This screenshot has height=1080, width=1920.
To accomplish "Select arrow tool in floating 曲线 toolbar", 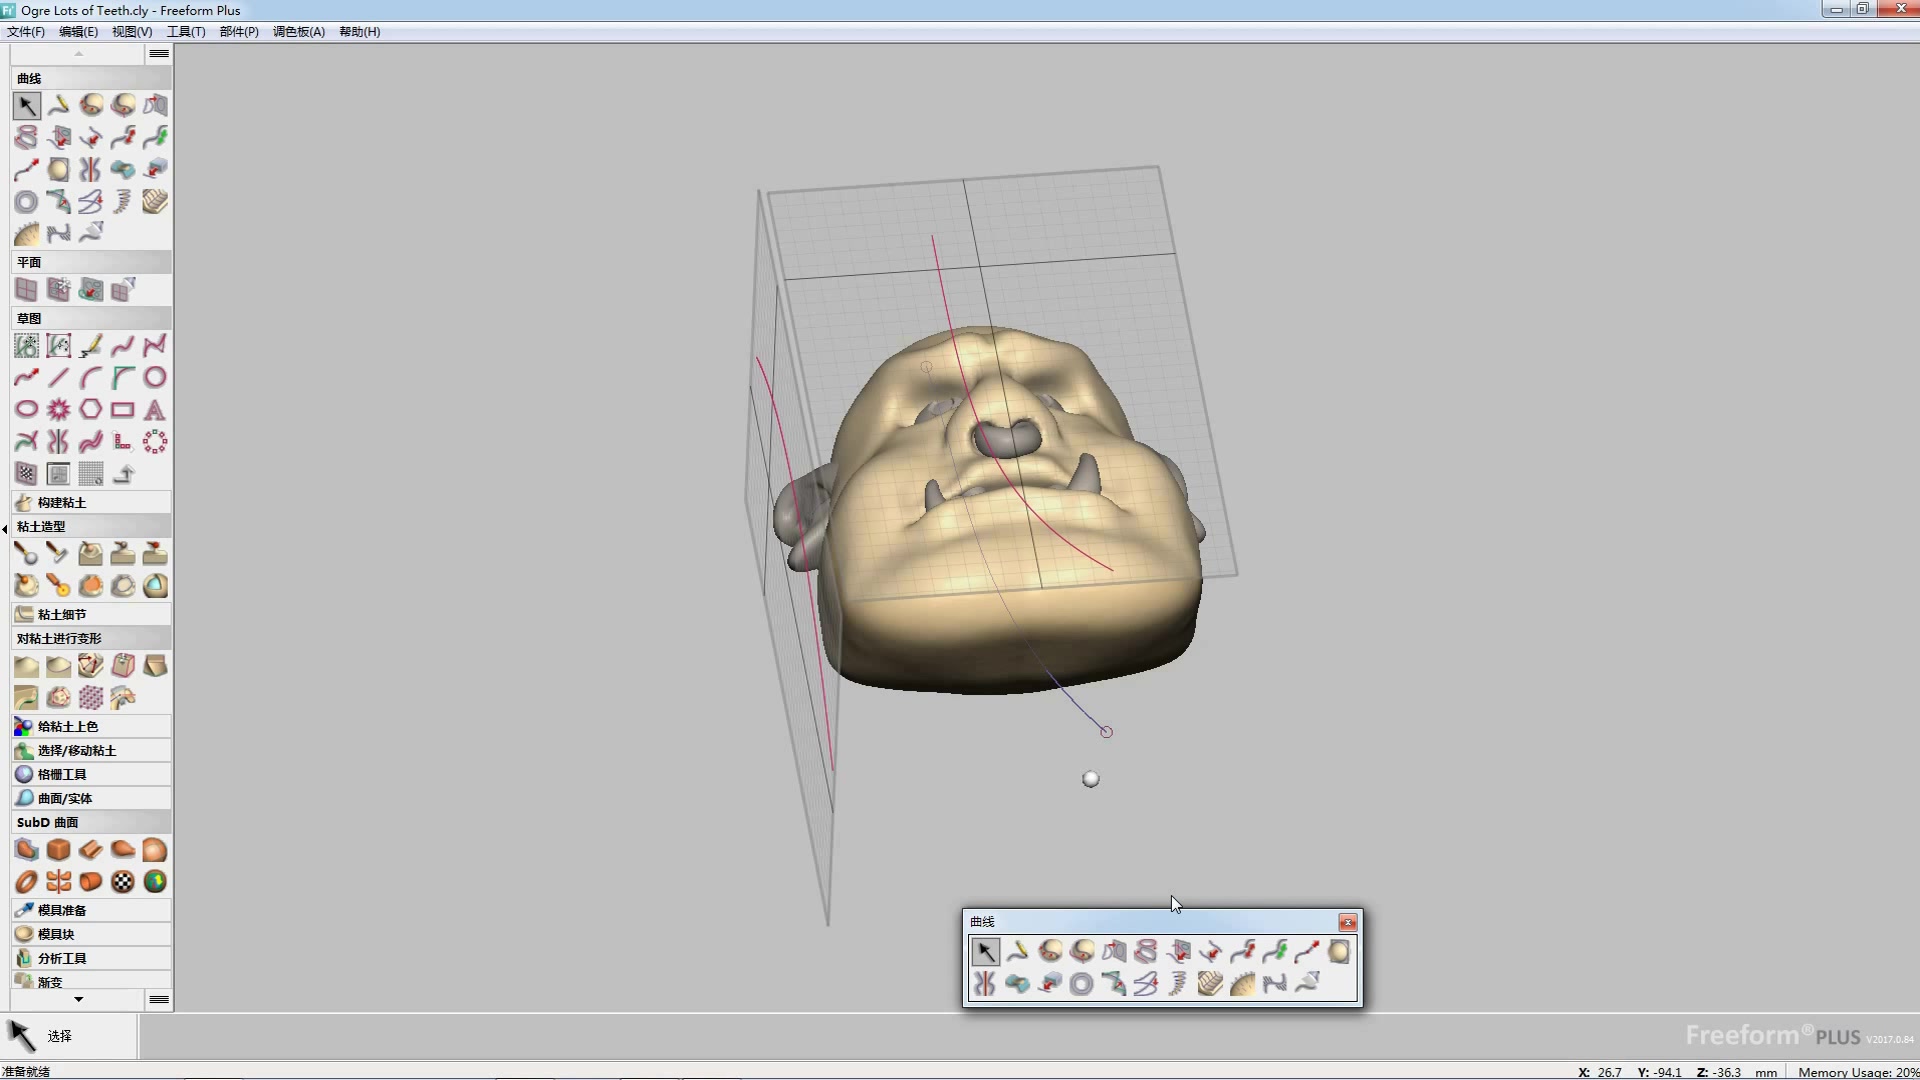I will pyautogui.click(x=985, y=952).
